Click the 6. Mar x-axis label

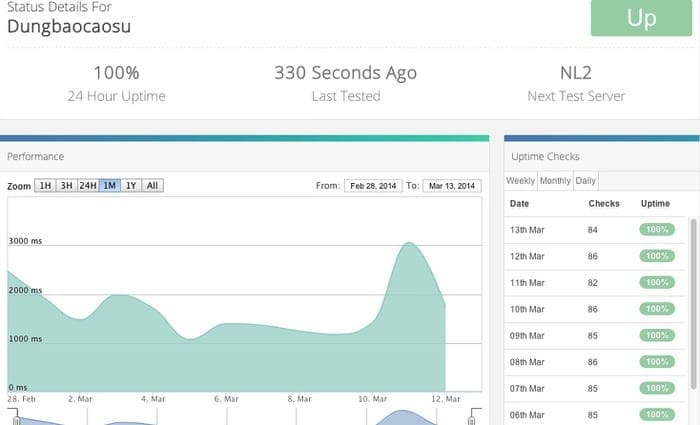point(226,399)
